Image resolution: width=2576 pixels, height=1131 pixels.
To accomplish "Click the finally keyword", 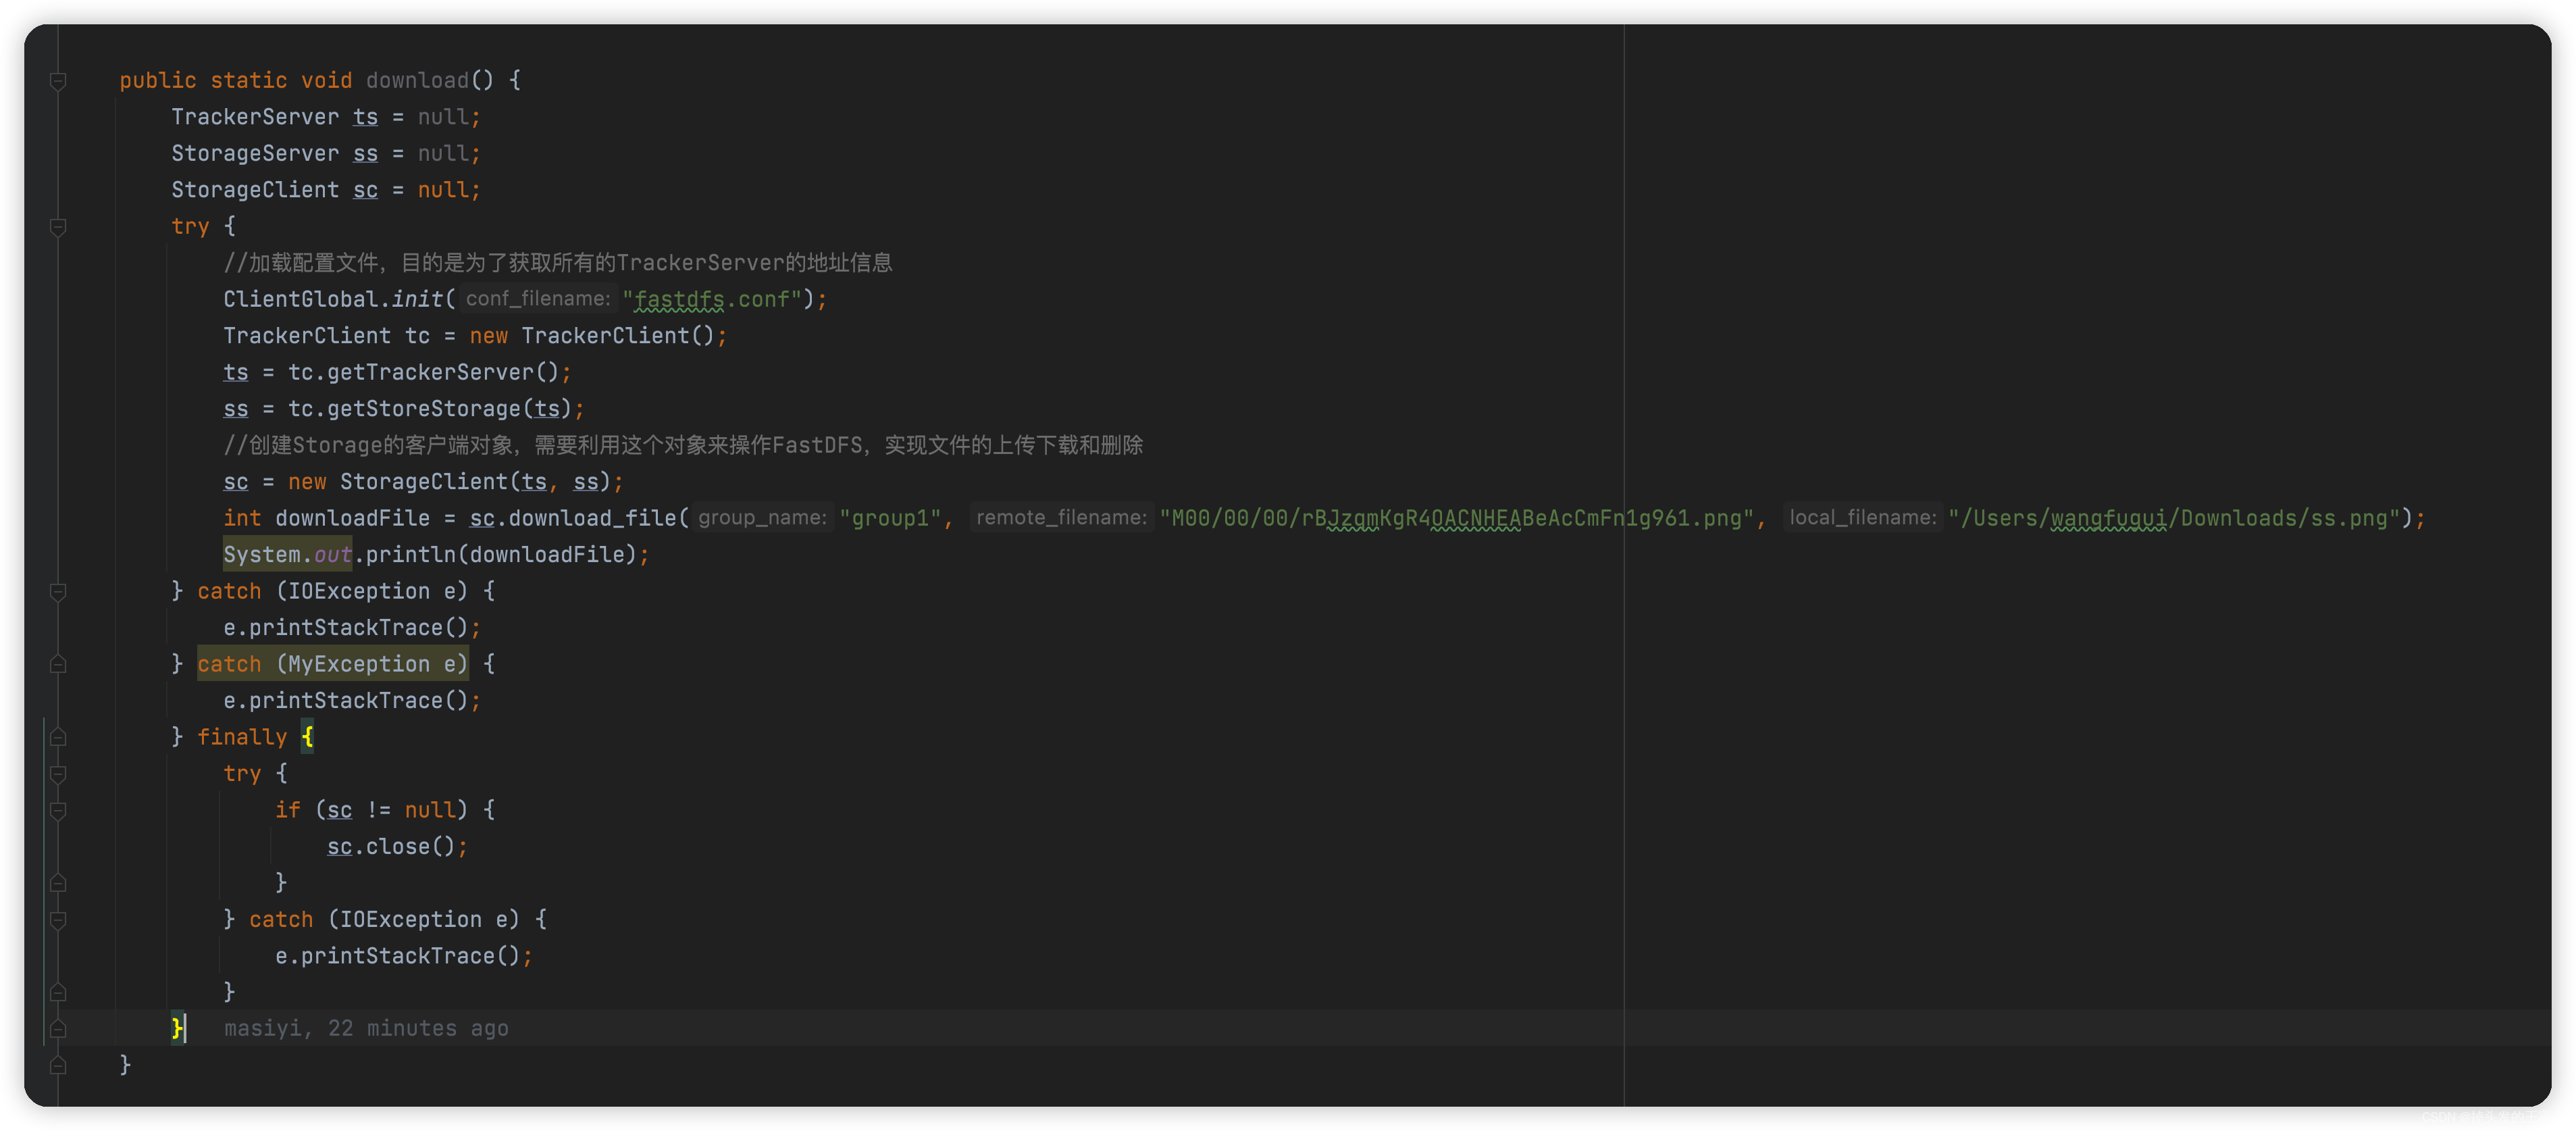I will pos(242,737).
